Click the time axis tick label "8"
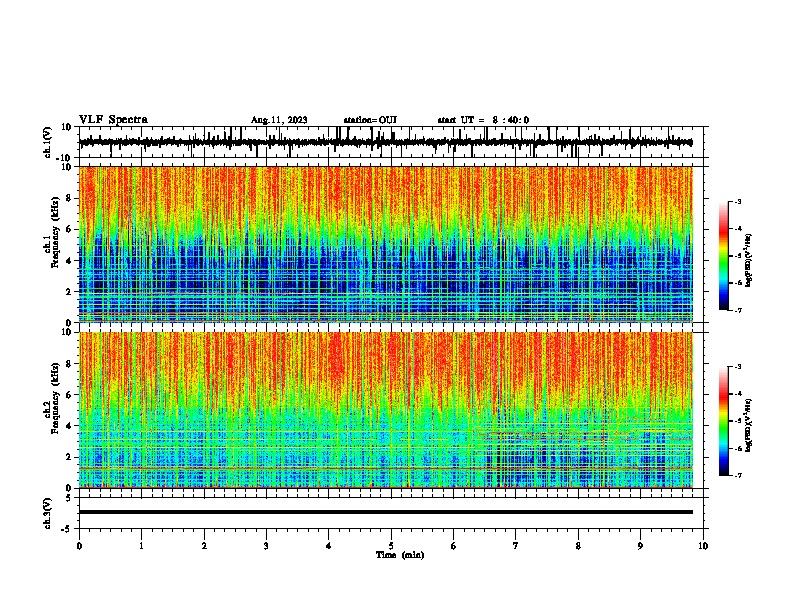792x612 pixels. click(x=578, y=546)
